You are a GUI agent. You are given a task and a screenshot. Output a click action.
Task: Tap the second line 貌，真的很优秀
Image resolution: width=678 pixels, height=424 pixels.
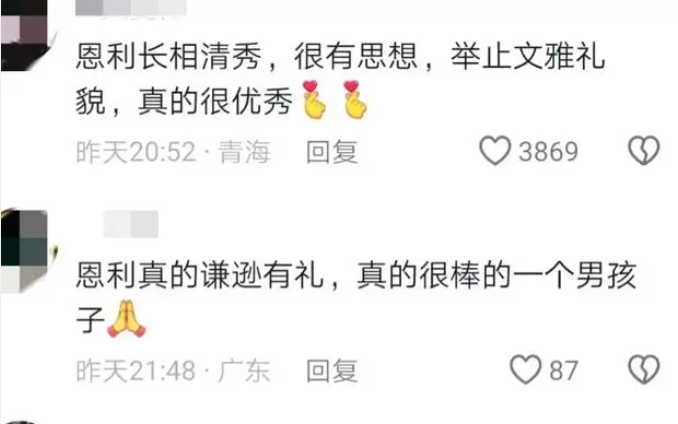click(x=184, y=101)
